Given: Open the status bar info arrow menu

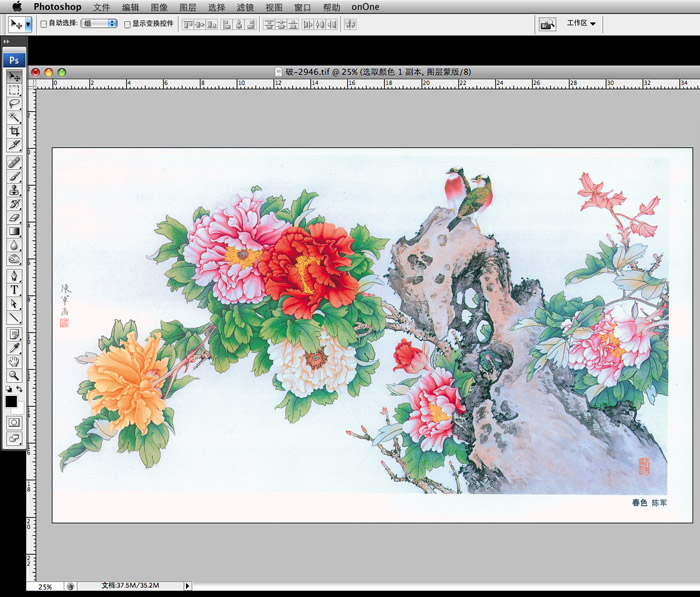Looking at the screenshot, I should pos(188,585).
